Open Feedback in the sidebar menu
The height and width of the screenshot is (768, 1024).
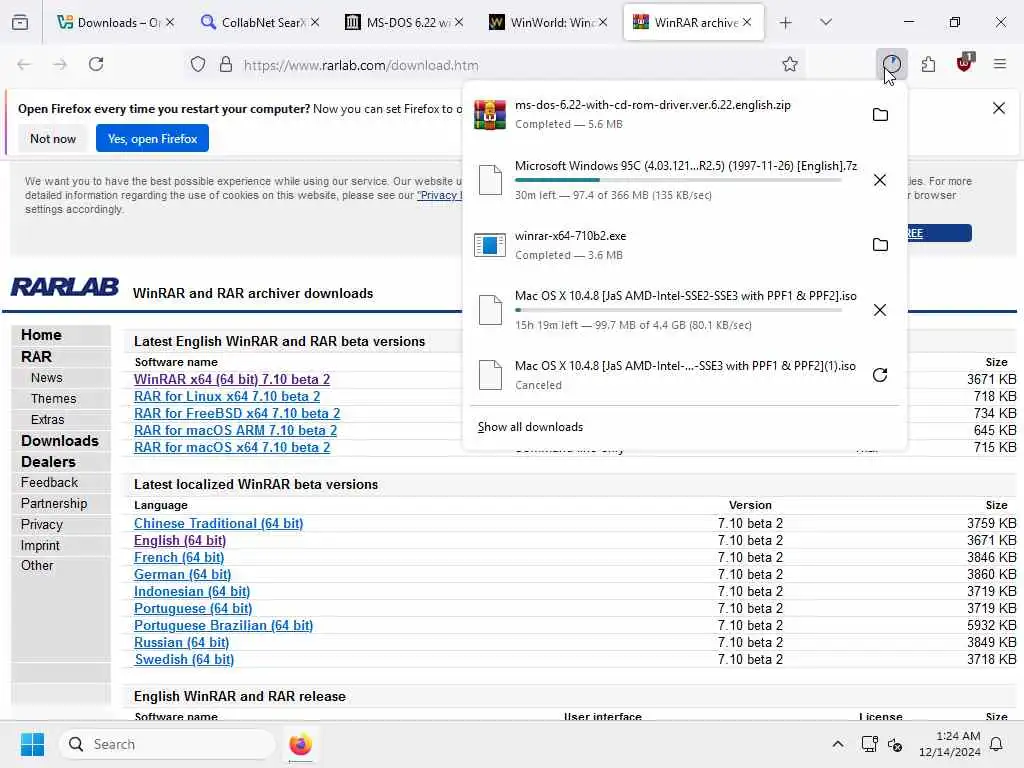click(49, 483)
